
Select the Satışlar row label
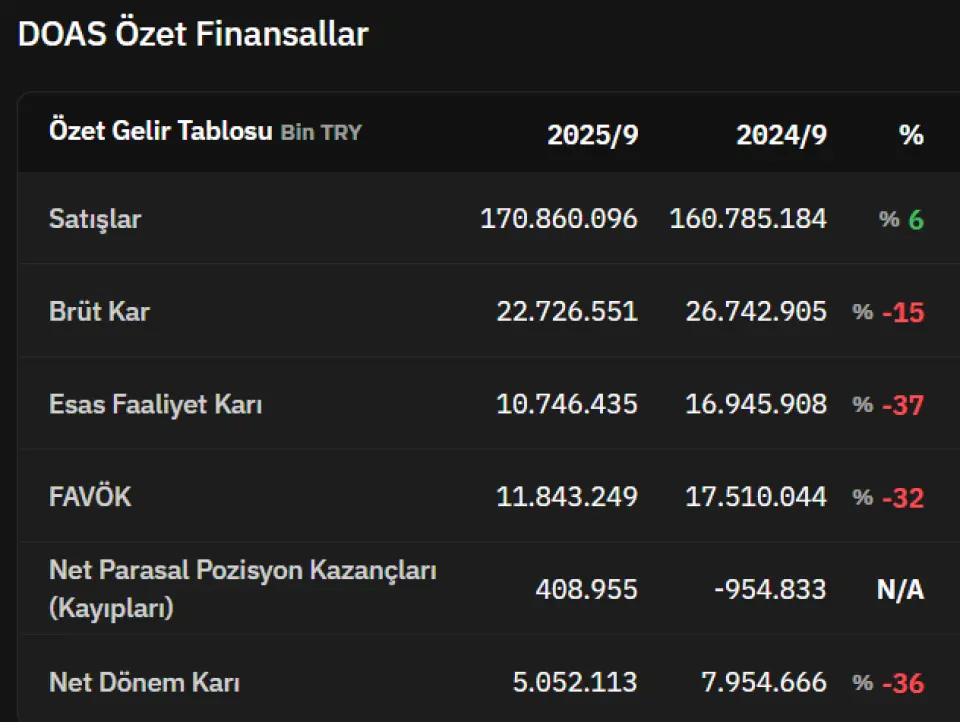click(x=95, y=219)
